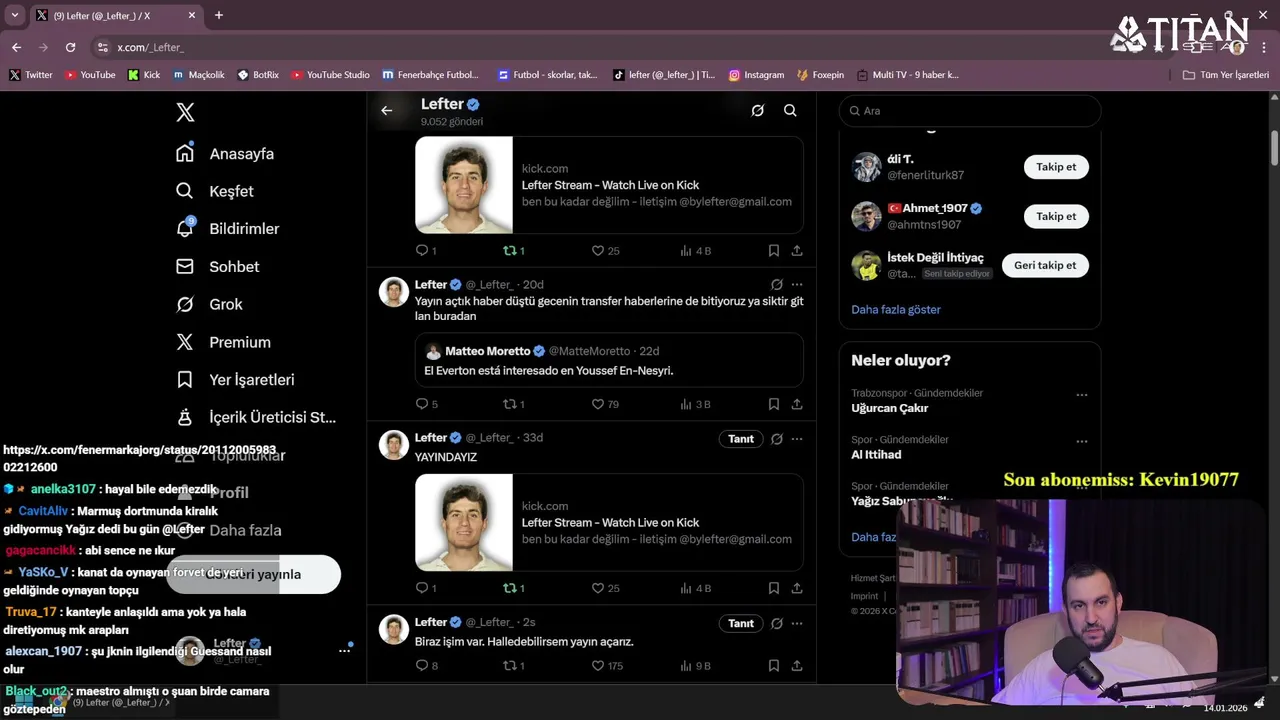1280x720 pixels.
Task: Follow áli T. with Takip et
Action: pyautogui.click(x=1056, y=167)
